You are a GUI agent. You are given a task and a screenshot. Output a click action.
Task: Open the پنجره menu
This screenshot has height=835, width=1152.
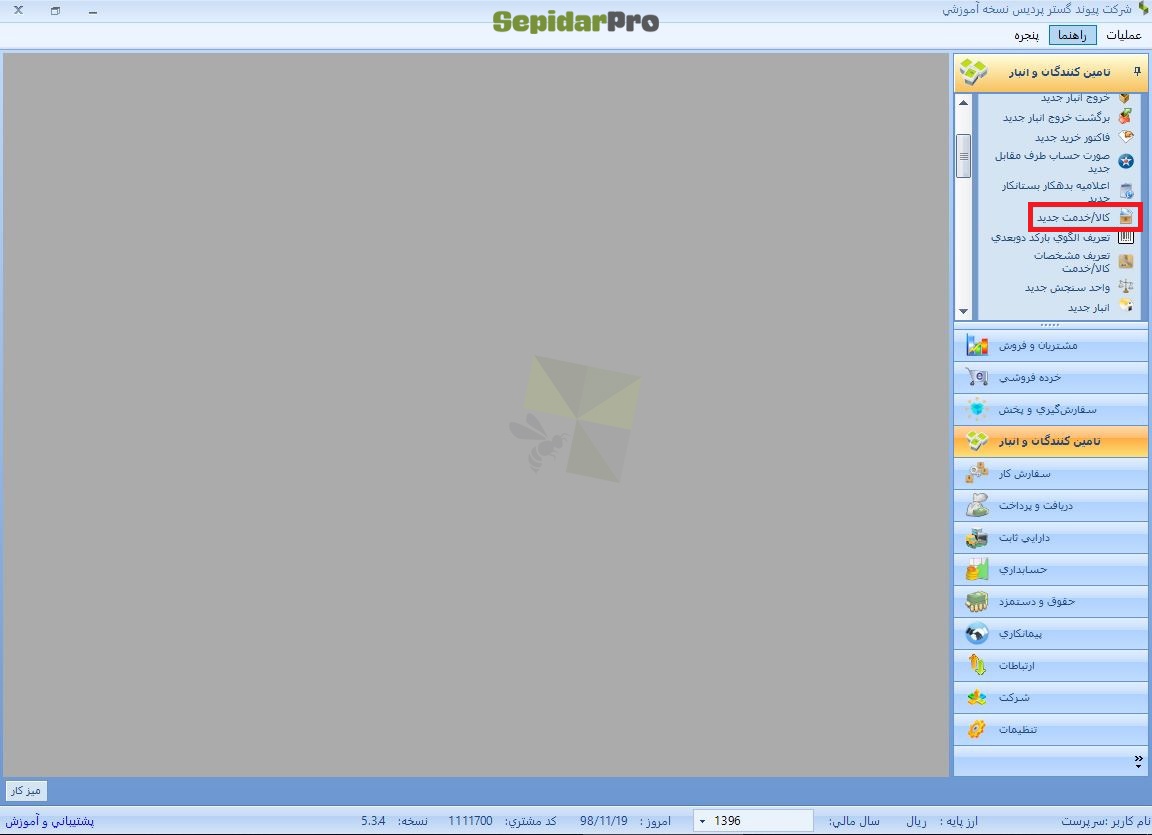pos(1026,35)
